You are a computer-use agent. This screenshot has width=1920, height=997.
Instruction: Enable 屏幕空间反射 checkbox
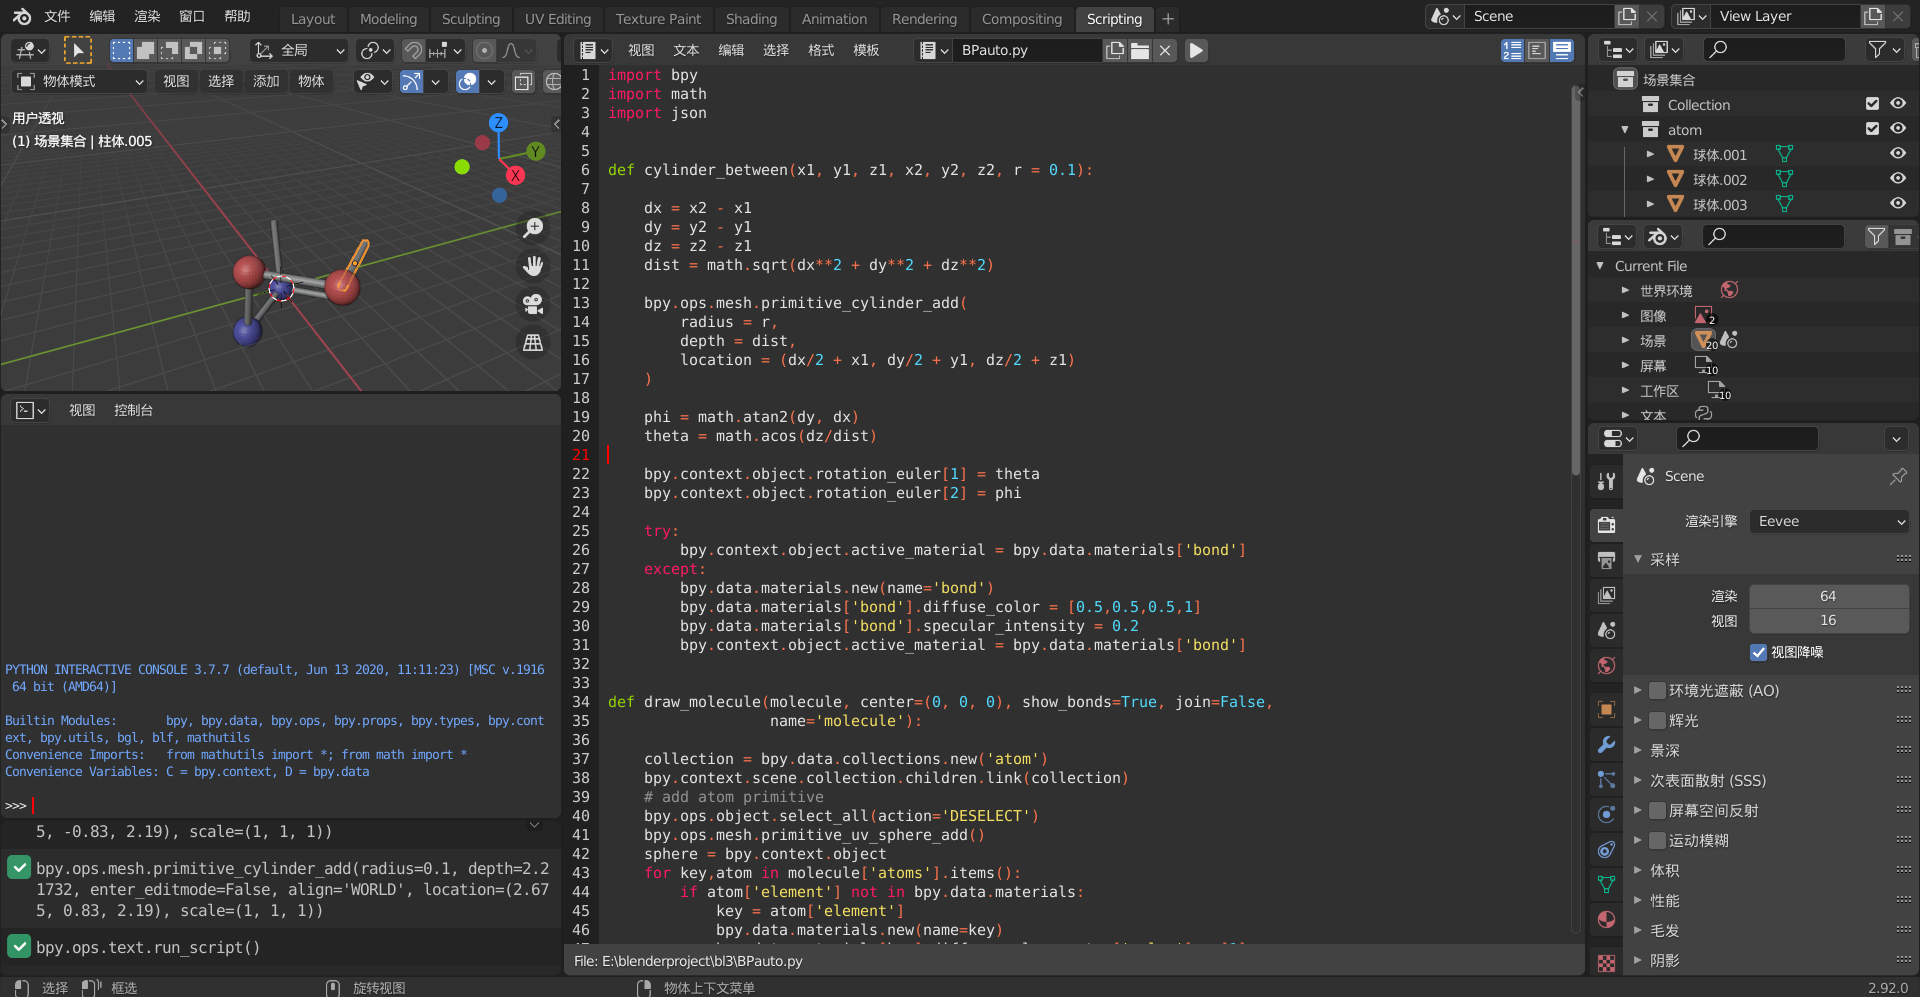(1657, 810)
